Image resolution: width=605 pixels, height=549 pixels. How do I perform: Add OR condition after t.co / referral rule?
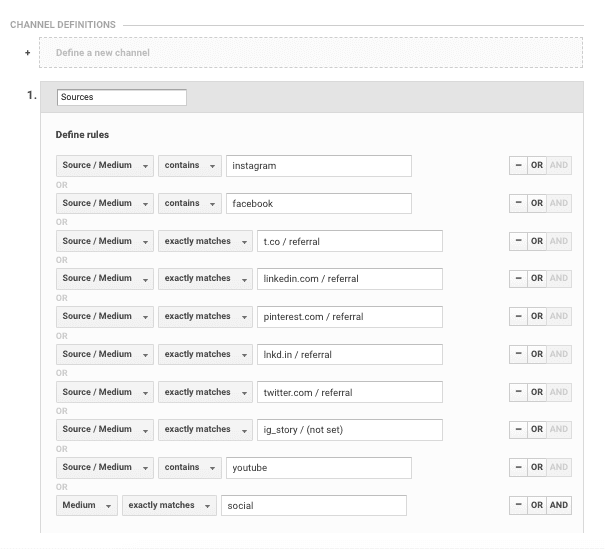[x=537, y=241]
